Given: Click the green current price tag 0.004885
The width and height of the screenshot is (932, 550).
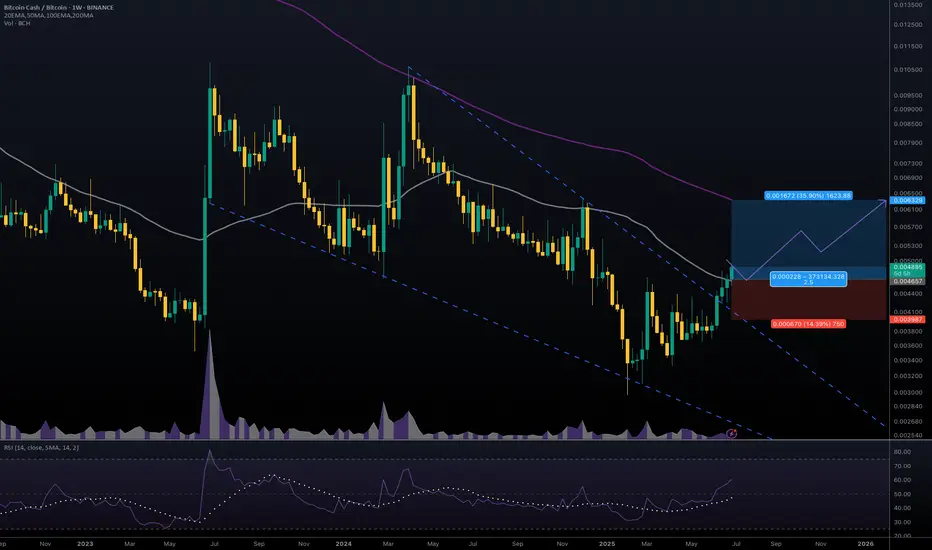Looking at the screenshot, I should pyautogui.click(x=907, y=268).
